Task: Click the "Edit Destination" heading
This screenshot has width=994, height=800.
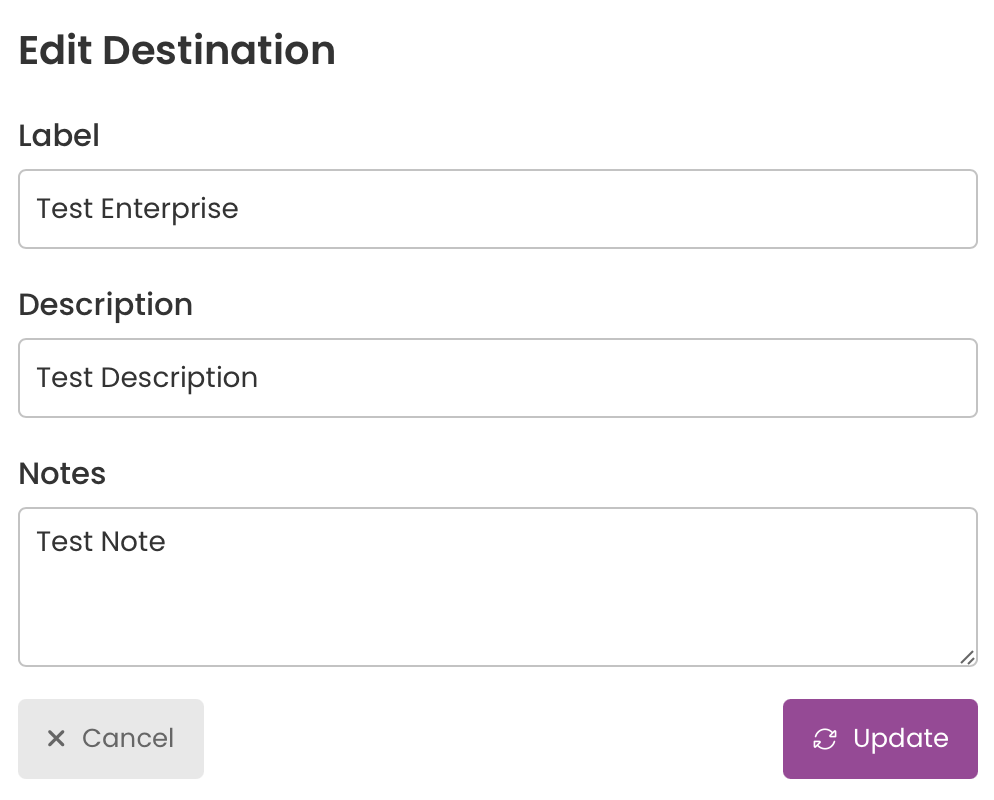Action: (x=177, y=51)
